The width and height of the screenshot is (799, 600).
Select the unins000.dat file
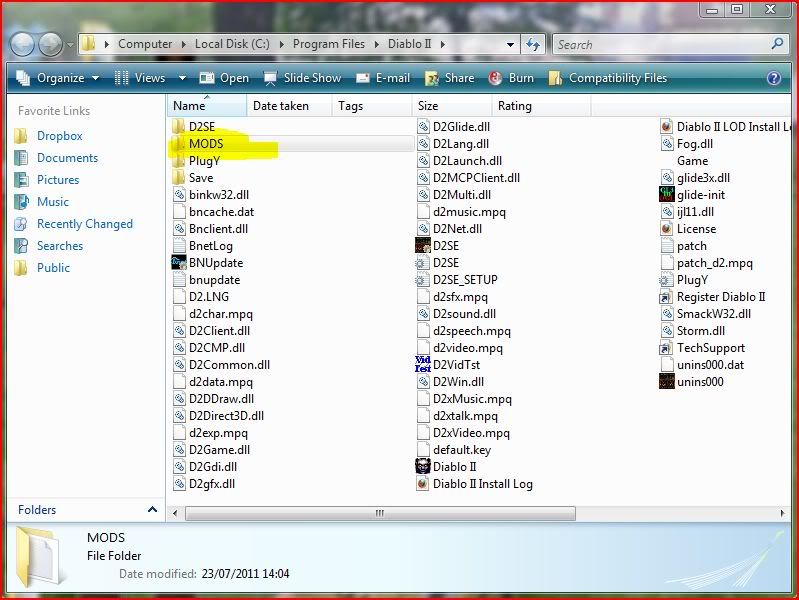click(703, 364)
